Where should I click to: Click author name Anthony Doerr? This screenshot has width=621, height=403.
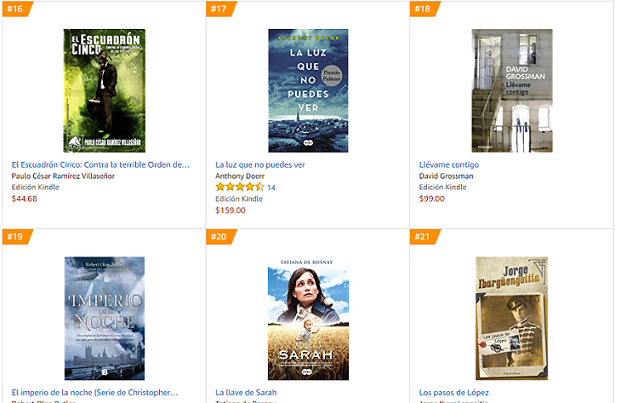tap(240, 176)
